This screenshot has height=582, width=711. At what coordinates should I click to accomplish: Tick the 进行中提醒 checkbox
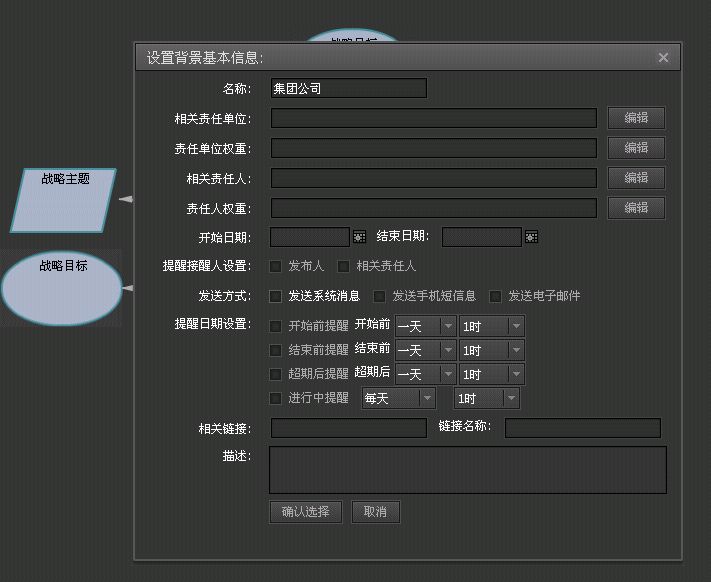click(x=276, y=398)
